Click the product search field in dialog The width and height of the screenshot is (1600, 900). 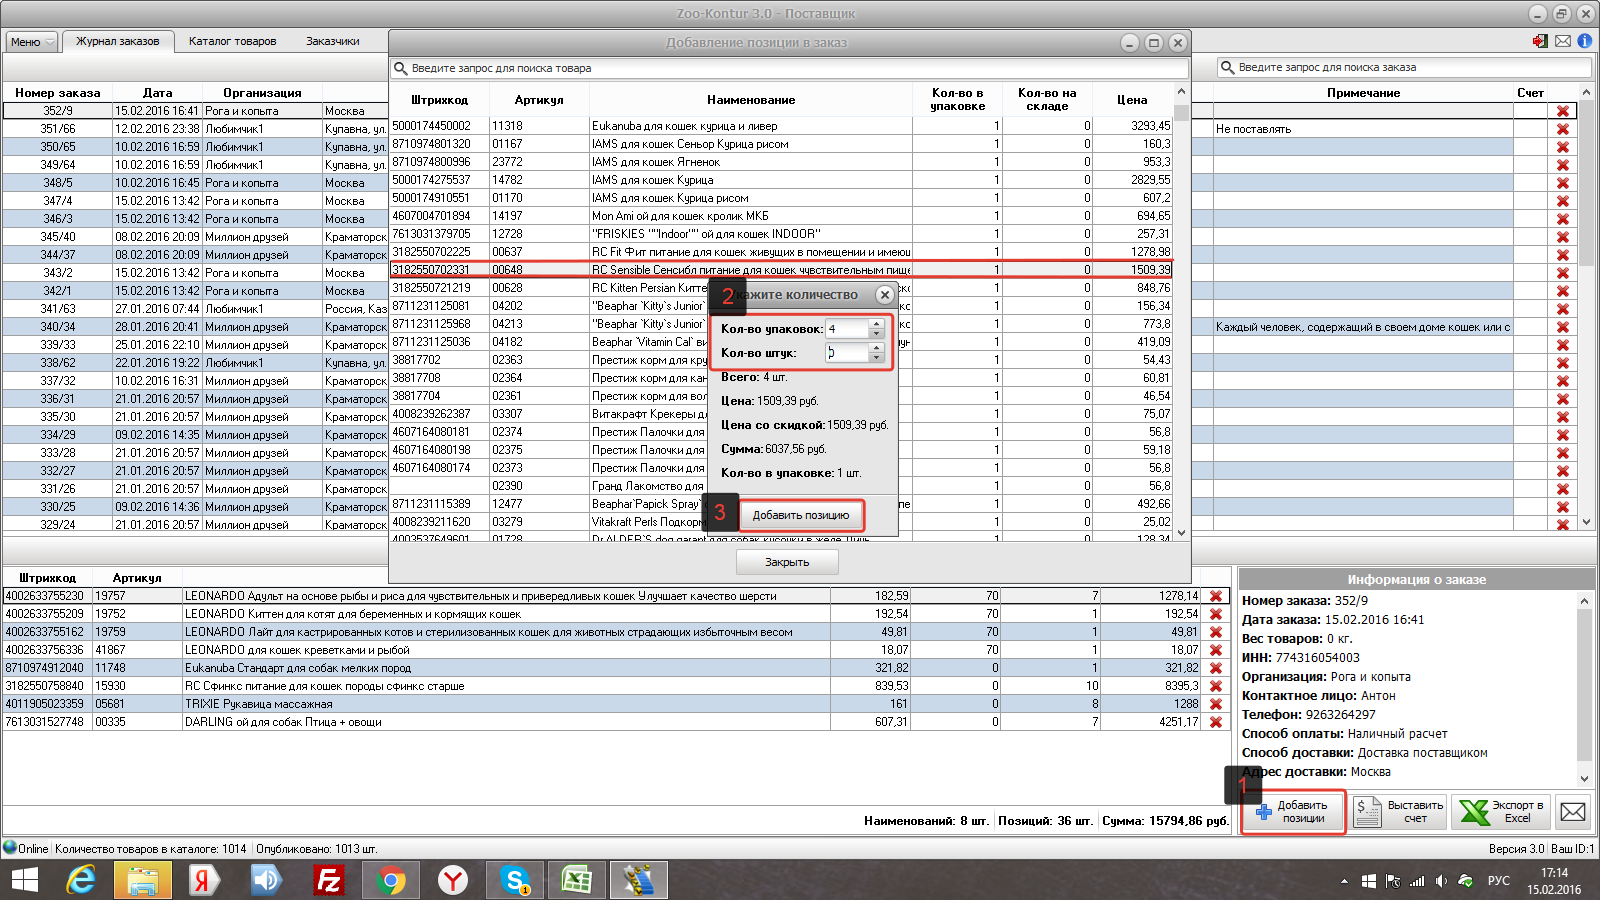[x=790, y=68]
